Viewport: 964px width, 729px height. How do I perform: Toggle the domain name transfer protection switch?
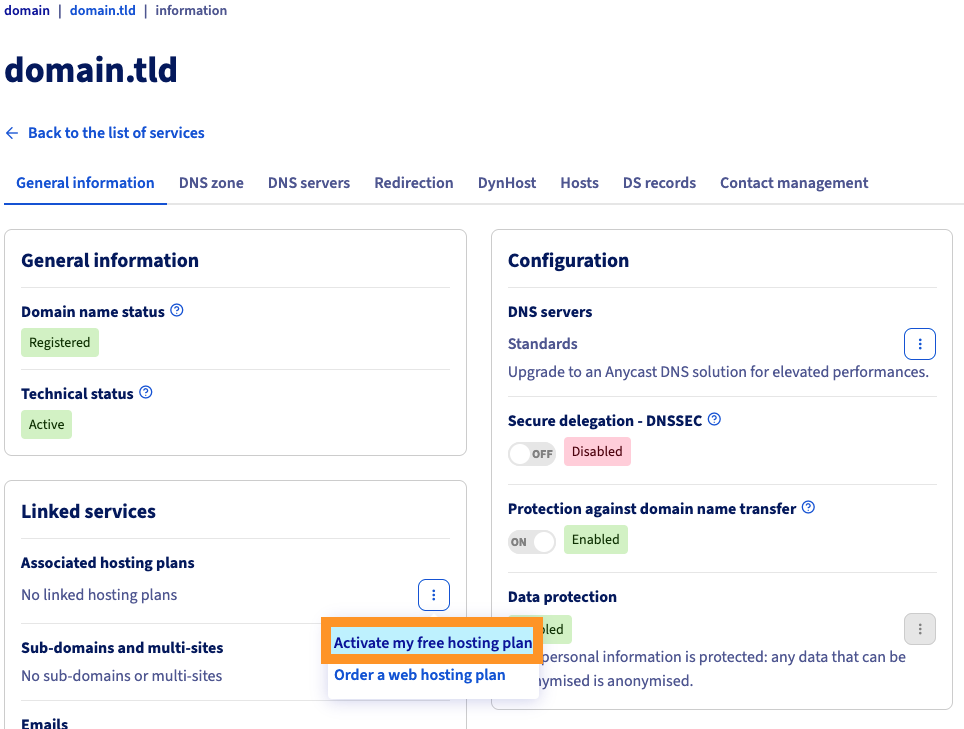[532, 541]
